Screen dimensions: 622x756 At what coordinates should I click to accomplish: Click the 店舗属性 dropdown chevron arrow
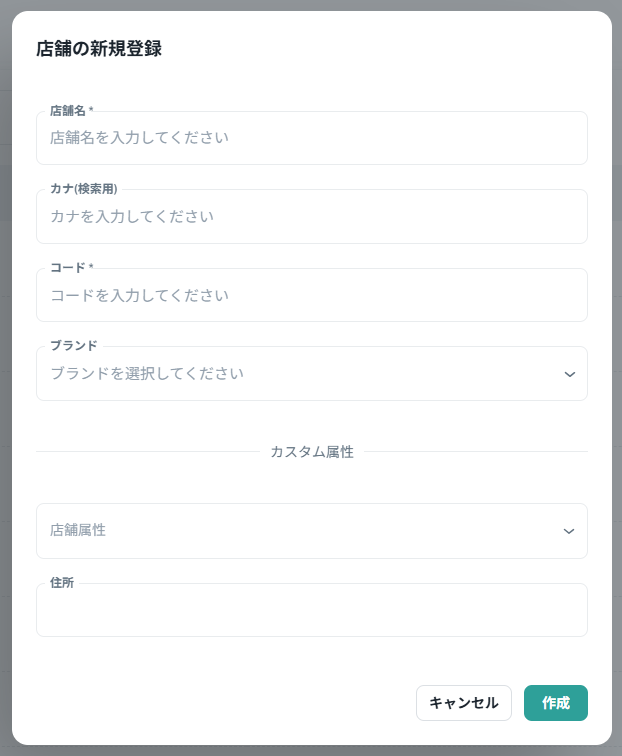pos(569,531)
